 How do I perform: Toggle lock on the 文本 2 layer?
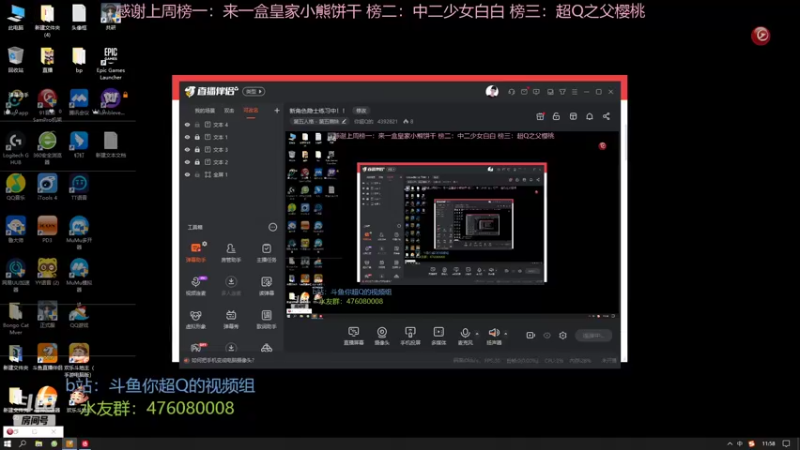click(x=197, y=162)
